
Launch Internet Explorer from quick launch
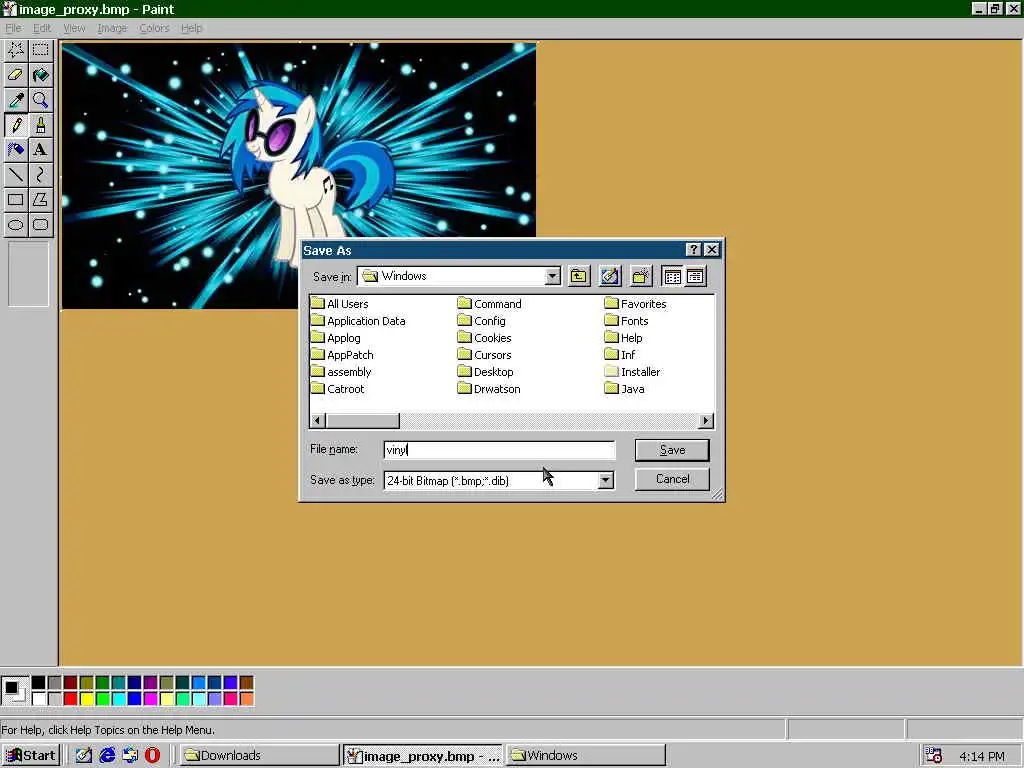[x=107, y=756]
